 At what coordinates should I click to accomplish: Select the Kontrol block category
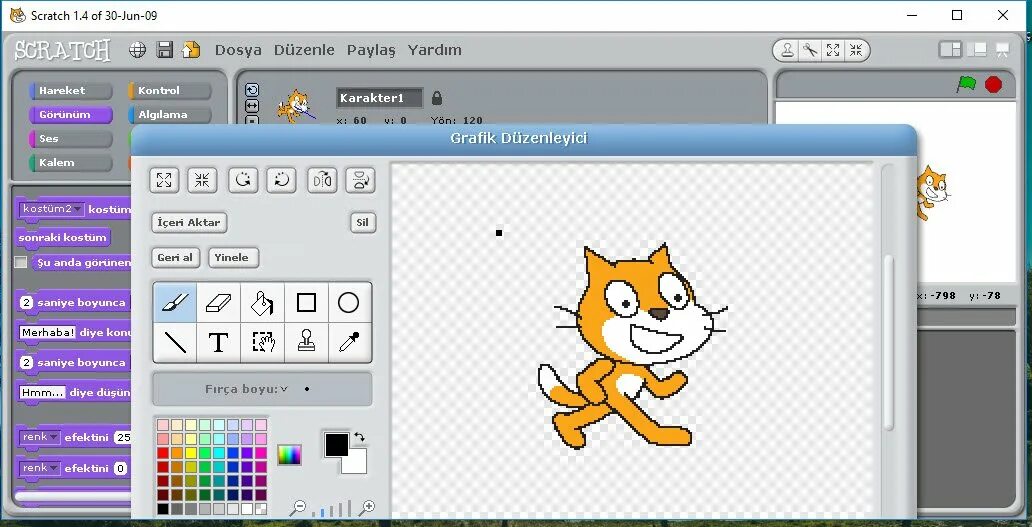pyautogui.click(x=170, y=91)
